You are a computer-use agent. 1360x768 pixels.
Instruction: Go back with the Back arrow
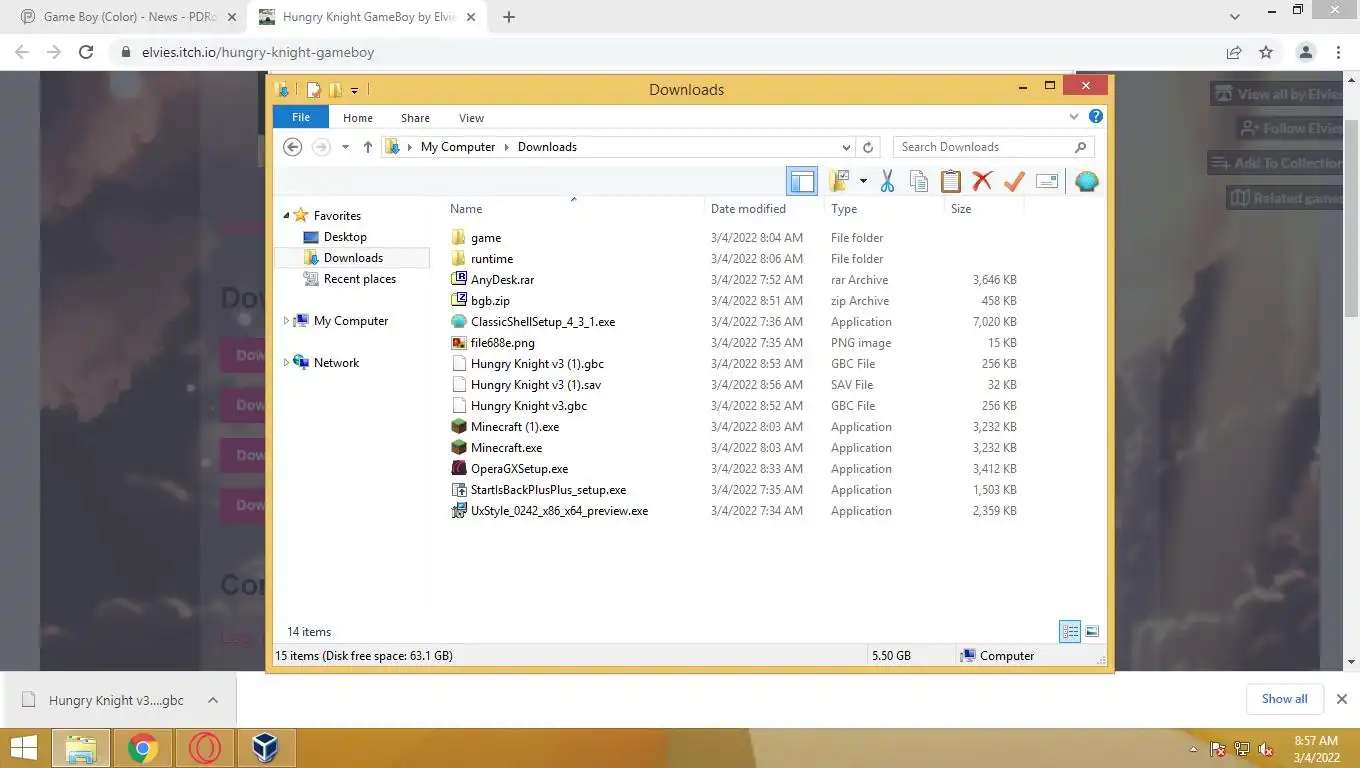point(292,147)
